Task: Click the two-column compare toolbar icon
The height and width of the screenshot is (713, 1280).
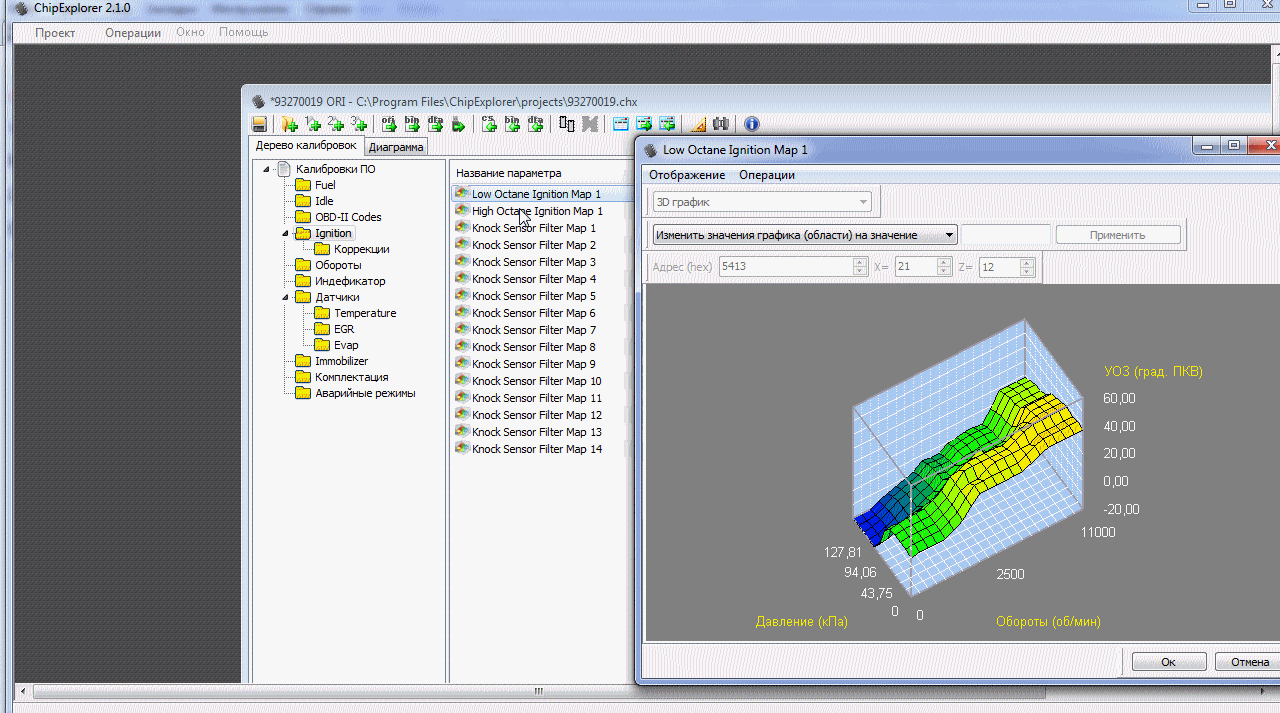Action: [x=567, y=124]
